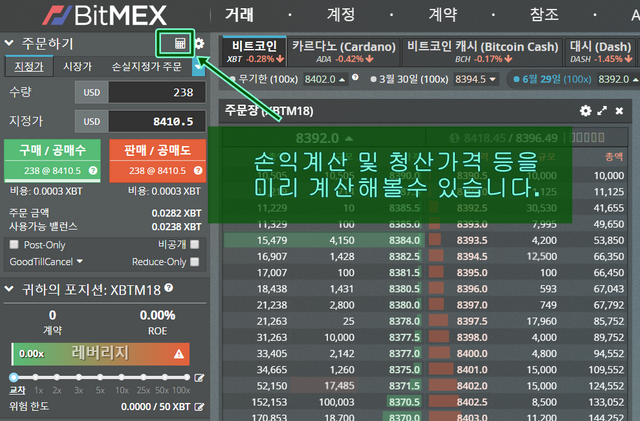Click the 판매 / 공매도 sell button
Image resolution: width=640 pixels, height=421 pixels.
click(x=158, y=160)
